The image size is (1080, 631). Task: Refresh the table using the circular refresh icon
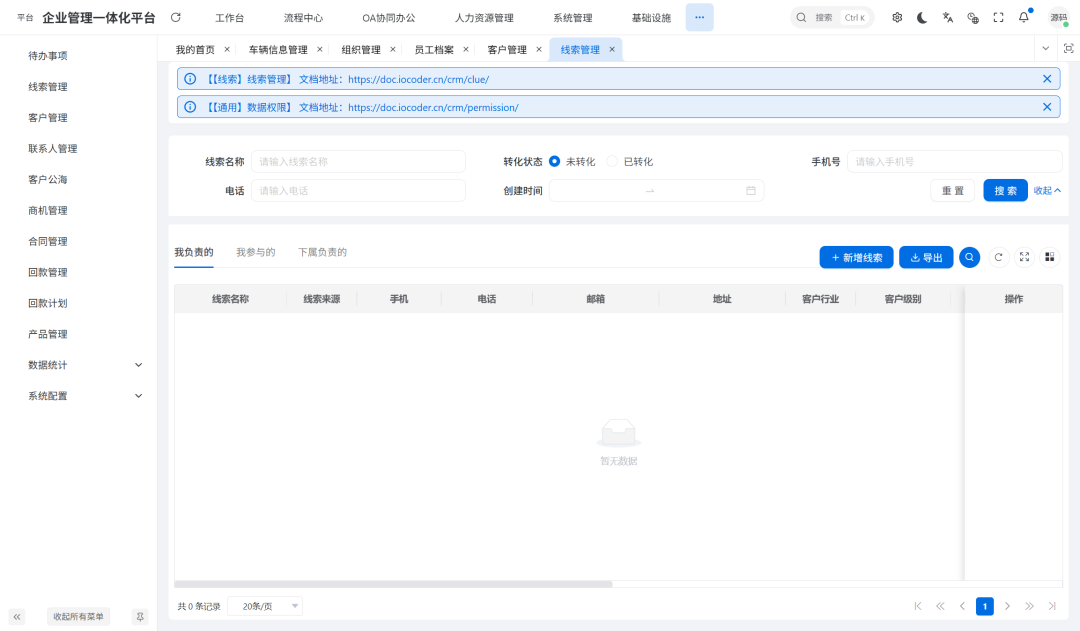click(x=998, y=257)
